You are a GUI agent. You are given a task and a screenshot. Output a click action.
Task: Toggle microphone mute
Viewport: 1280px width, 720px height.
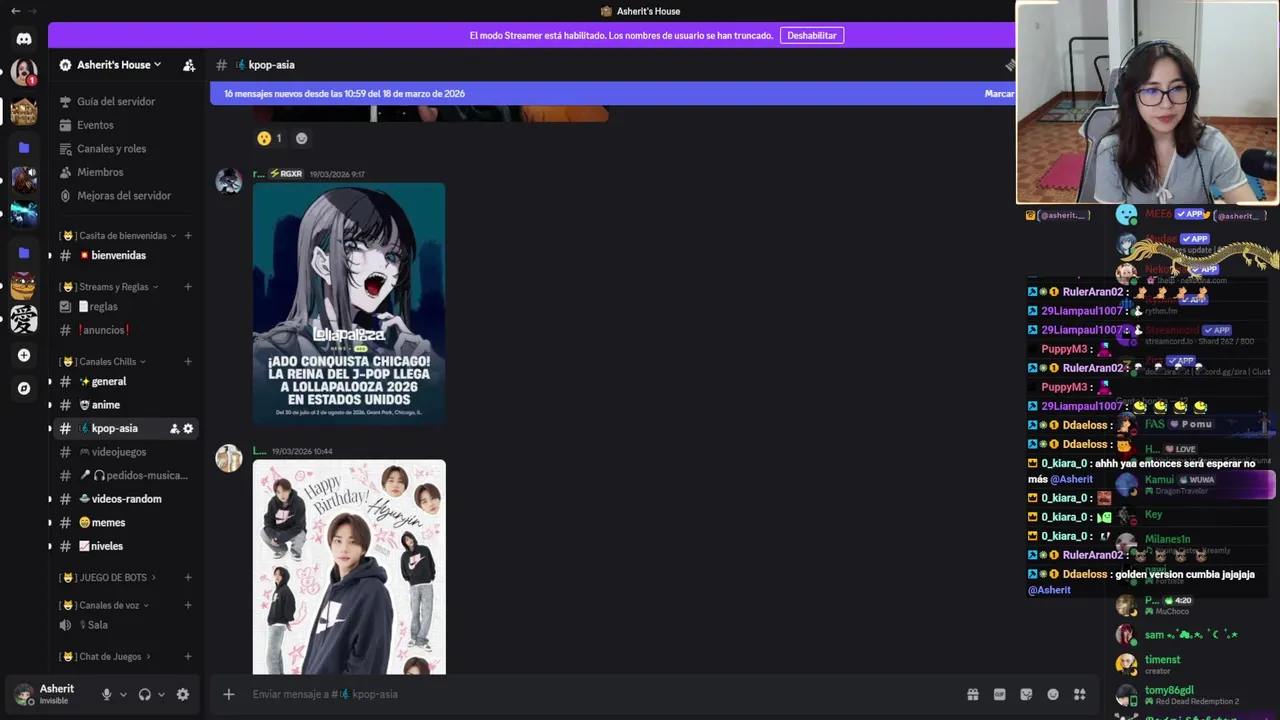coord(106,694)
